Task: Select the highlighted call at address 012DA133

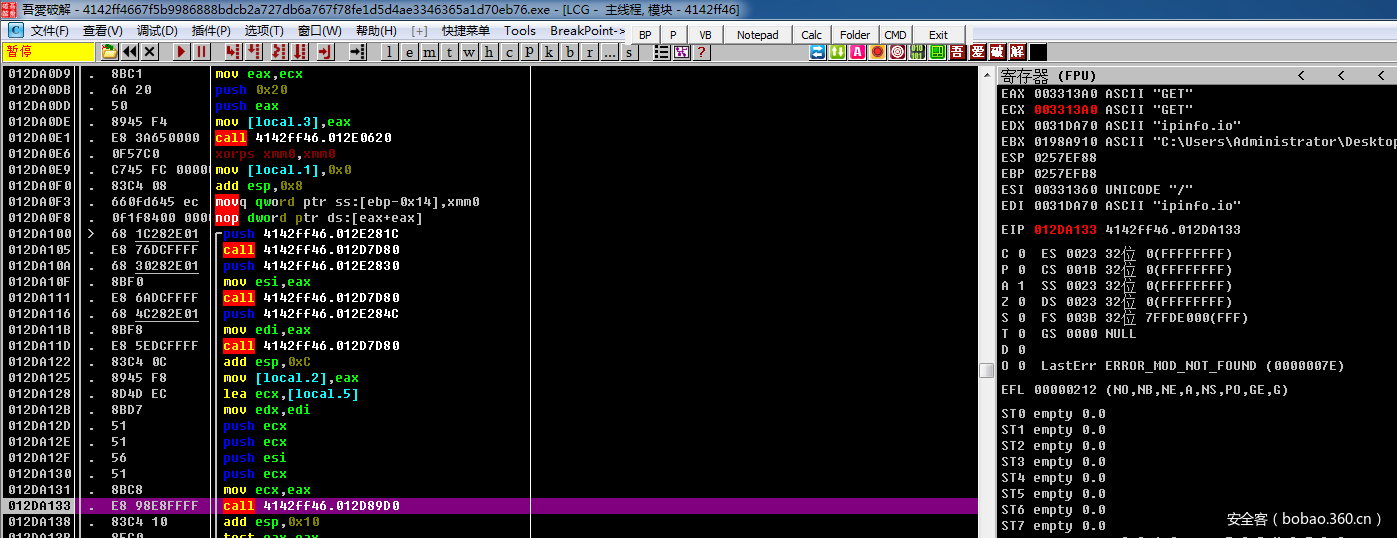Action: (x=311, y=506)
